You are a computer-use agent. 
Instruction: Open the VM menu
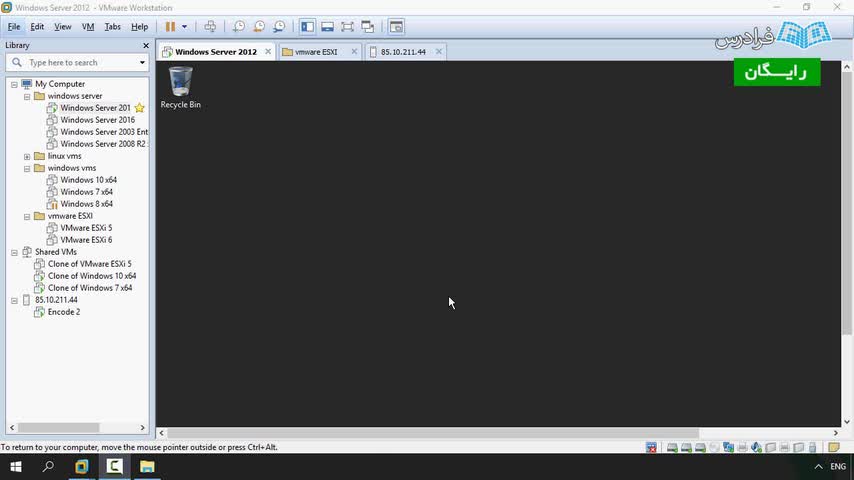point(88,27)
